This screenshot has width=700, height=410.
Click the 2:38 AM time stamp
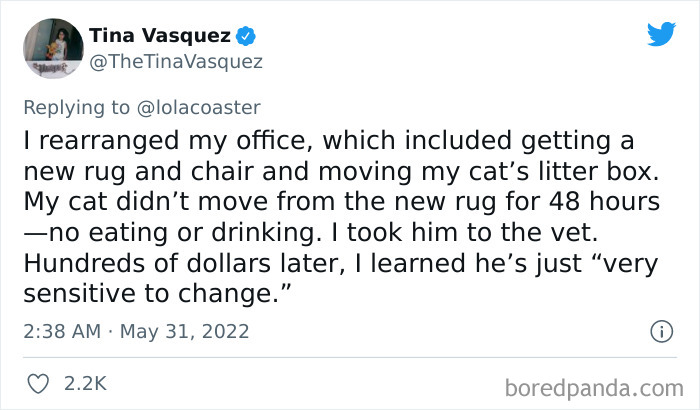pos(62,331)
